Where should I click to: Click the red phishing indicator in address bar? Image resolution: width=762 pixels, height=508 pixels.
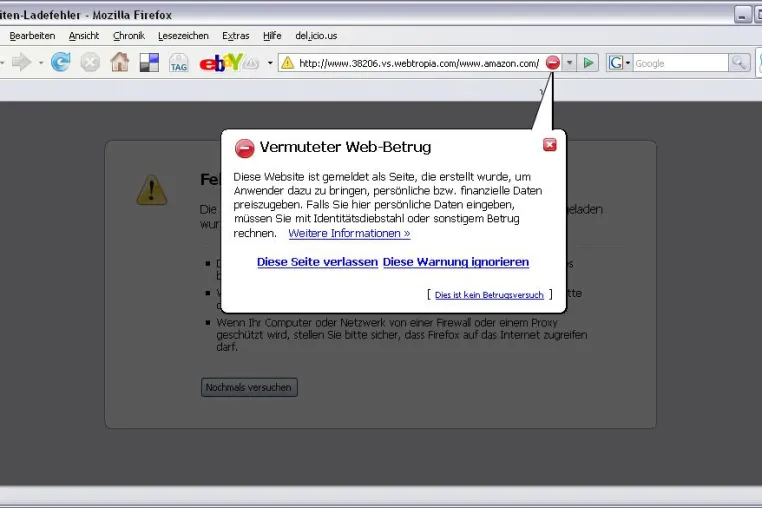[x=553, y=63]
